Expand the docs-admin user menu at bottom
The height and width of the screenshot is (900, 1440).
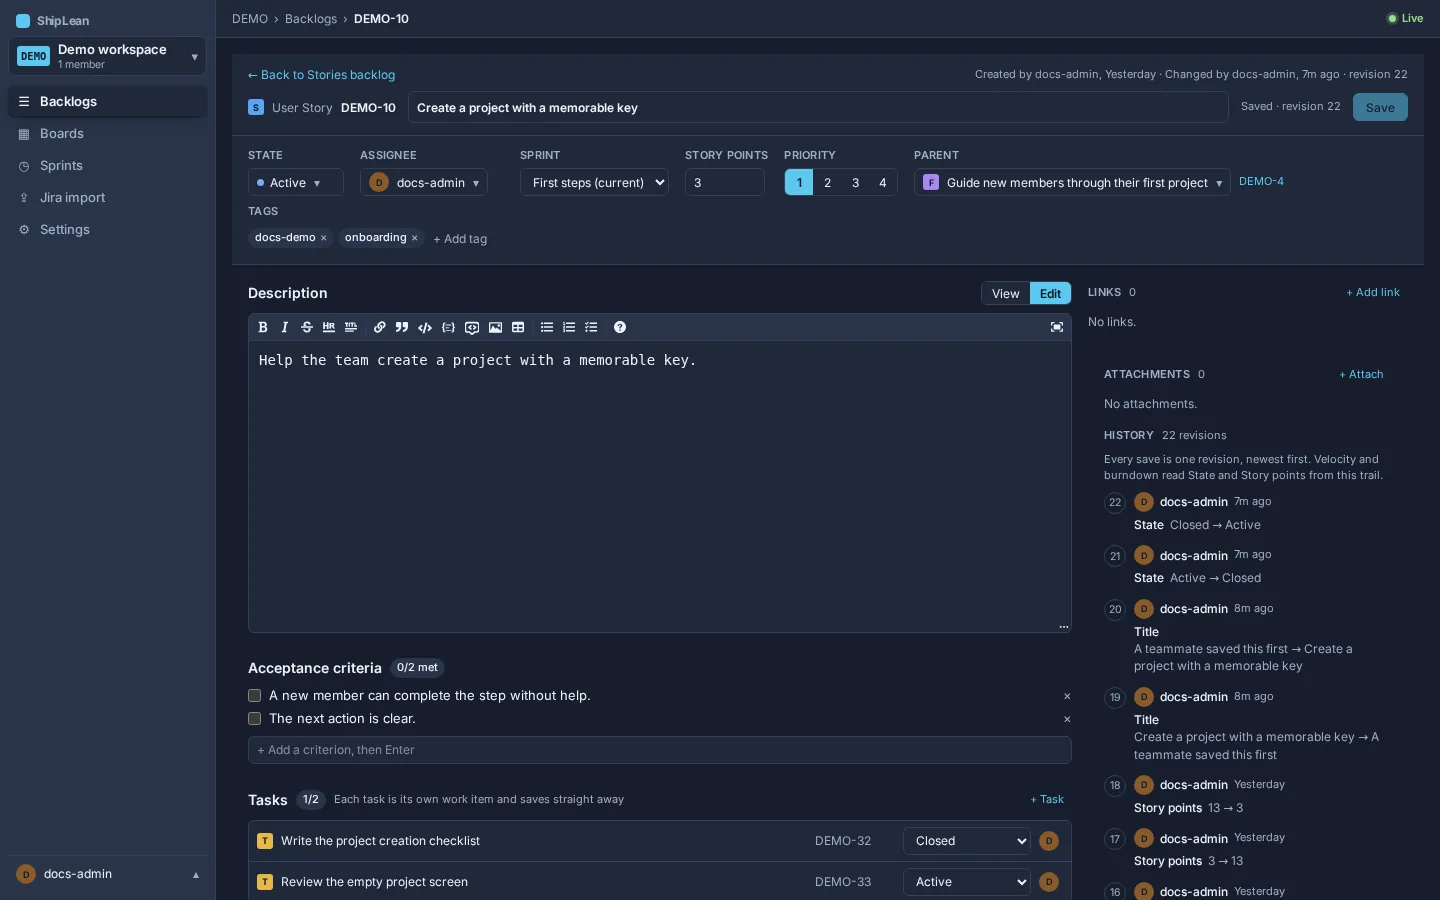(107, 874)
